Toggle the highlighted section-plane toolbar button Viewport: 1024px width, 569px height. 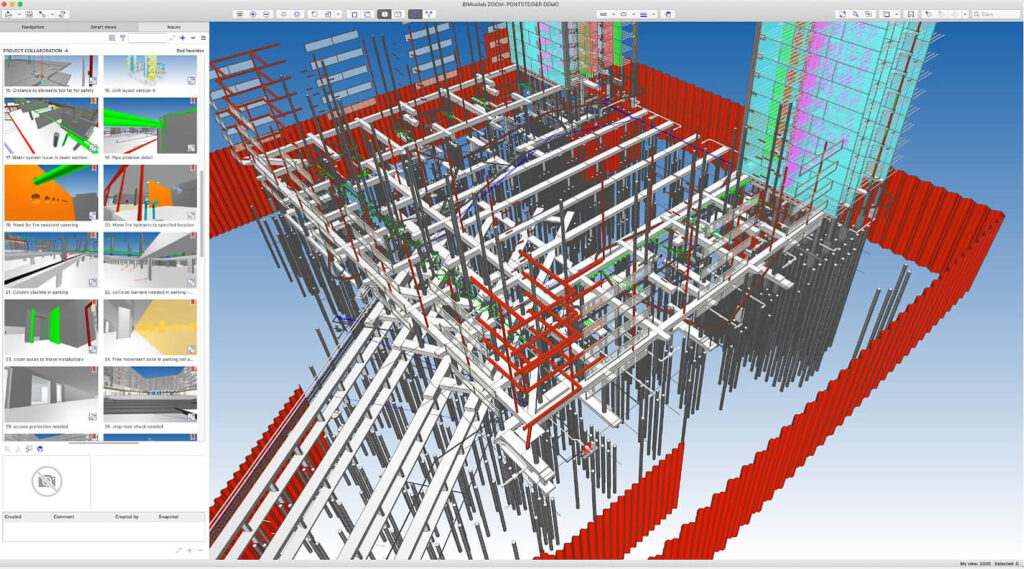point(415,14)
